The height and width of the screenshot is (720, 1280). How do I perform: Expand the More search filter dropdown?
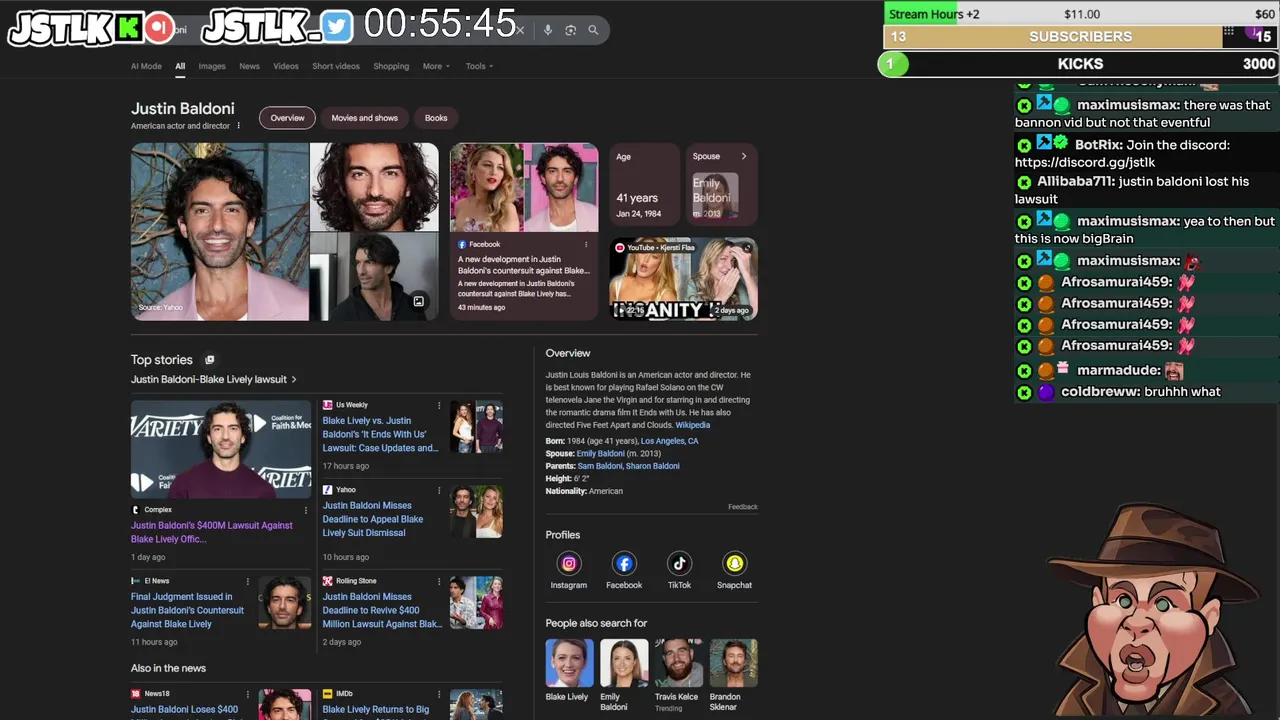436,66
